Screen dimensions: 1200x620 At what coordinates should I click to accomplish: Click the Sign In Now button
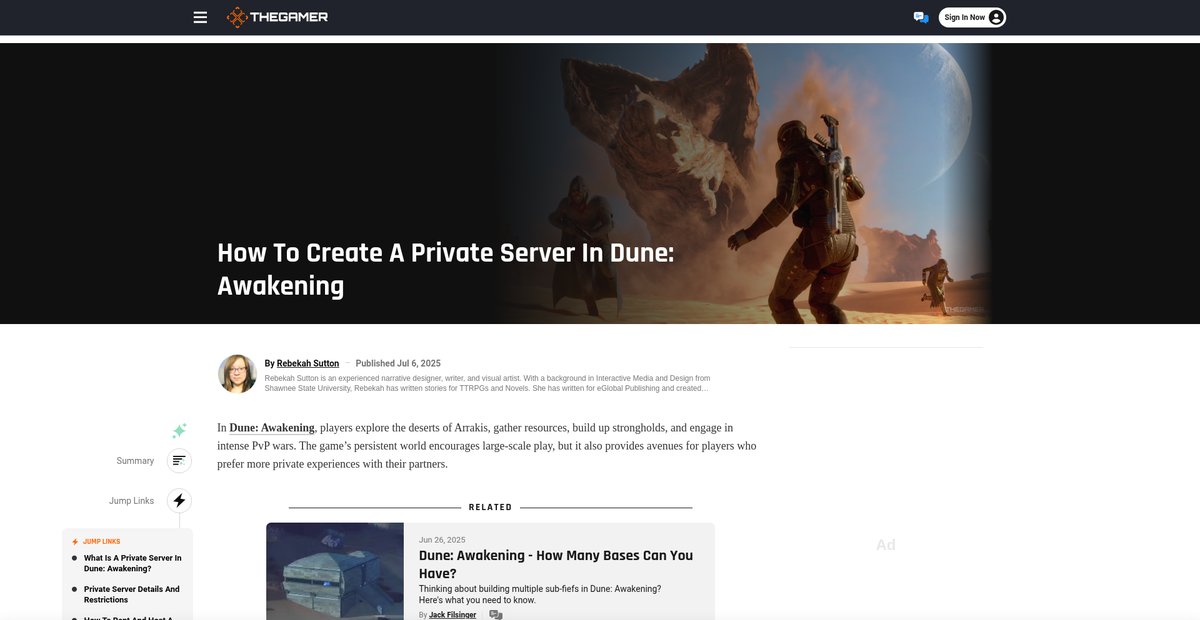(972, 17)
